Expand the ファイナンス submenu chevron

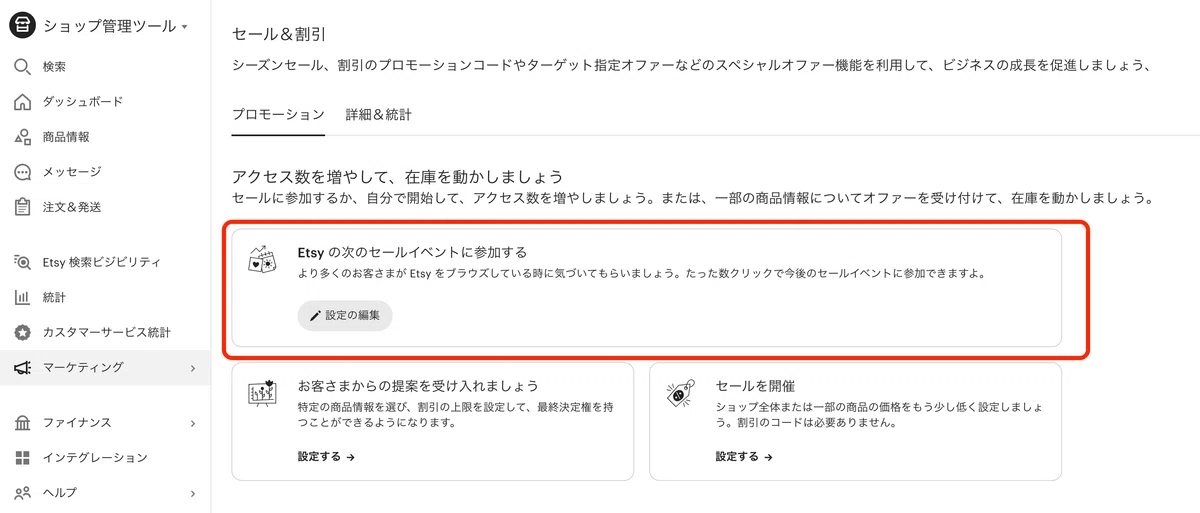(x=193, y=423)
